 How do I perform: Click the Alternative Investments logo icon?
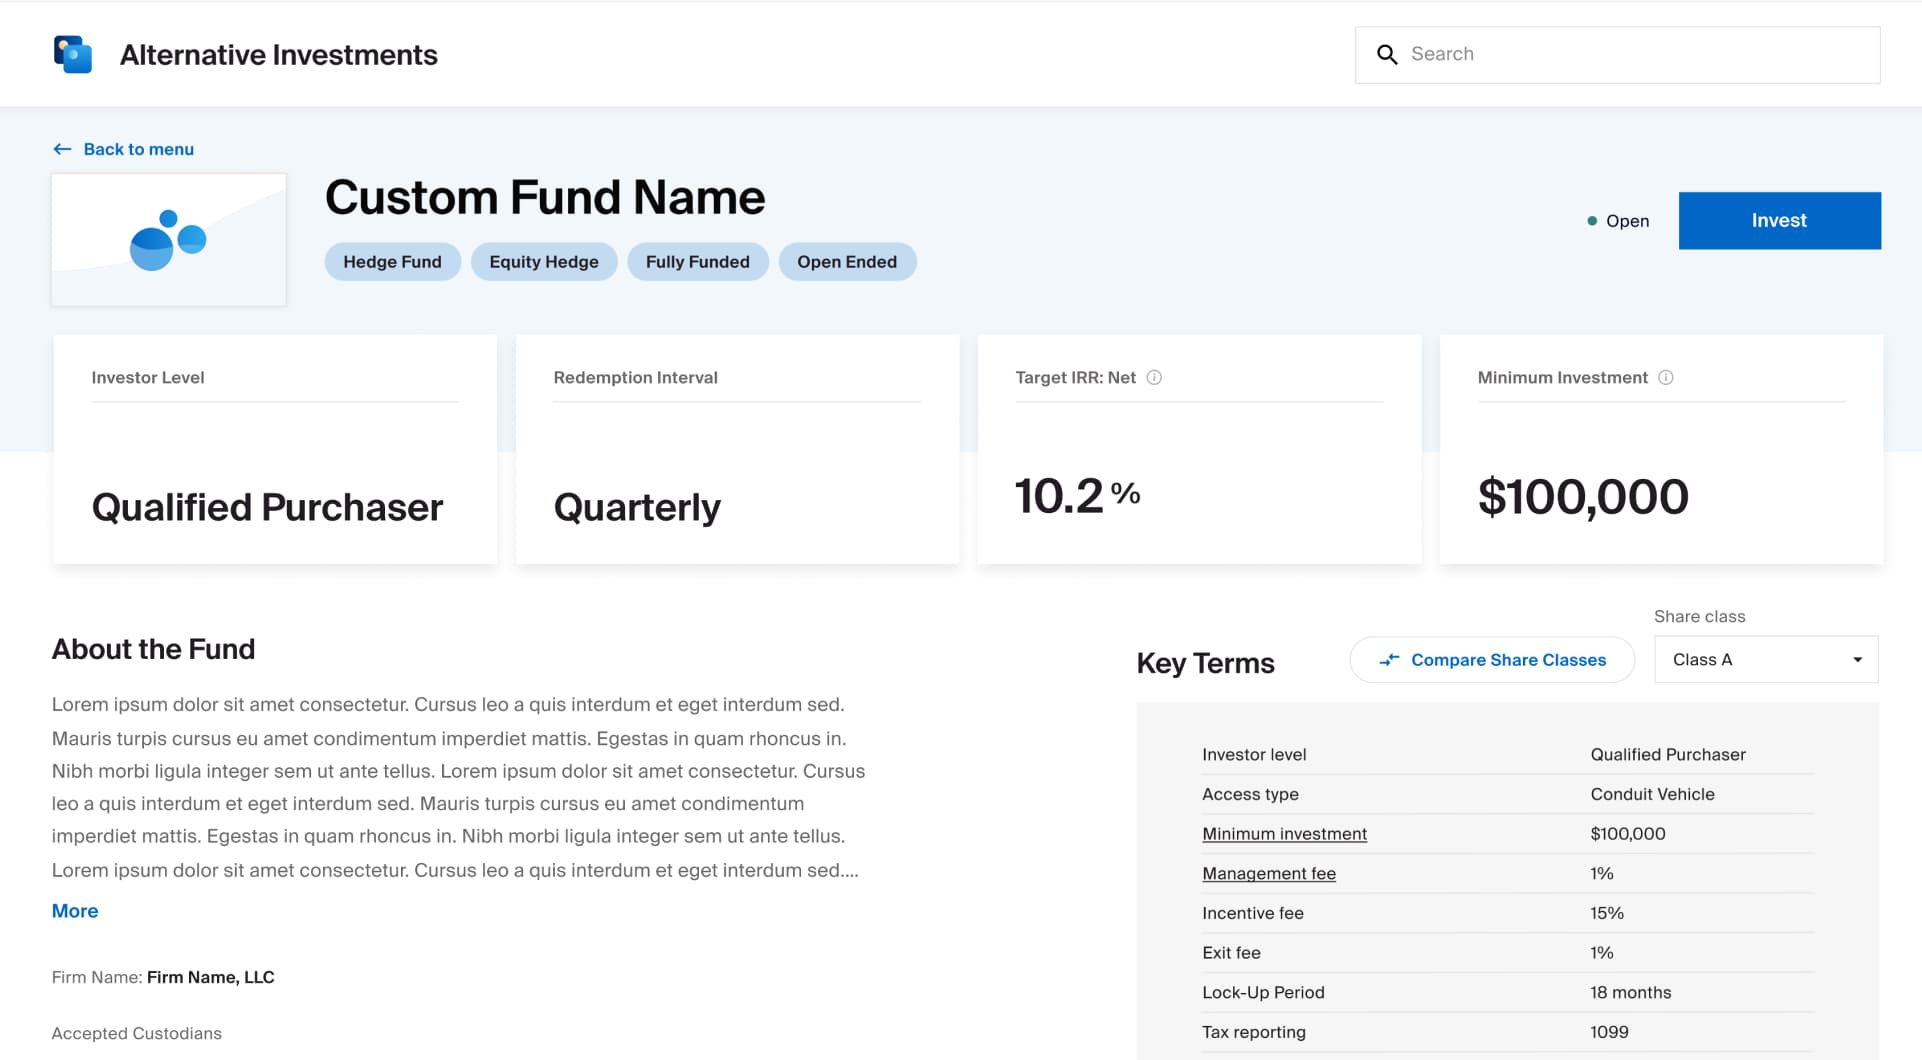73,53
